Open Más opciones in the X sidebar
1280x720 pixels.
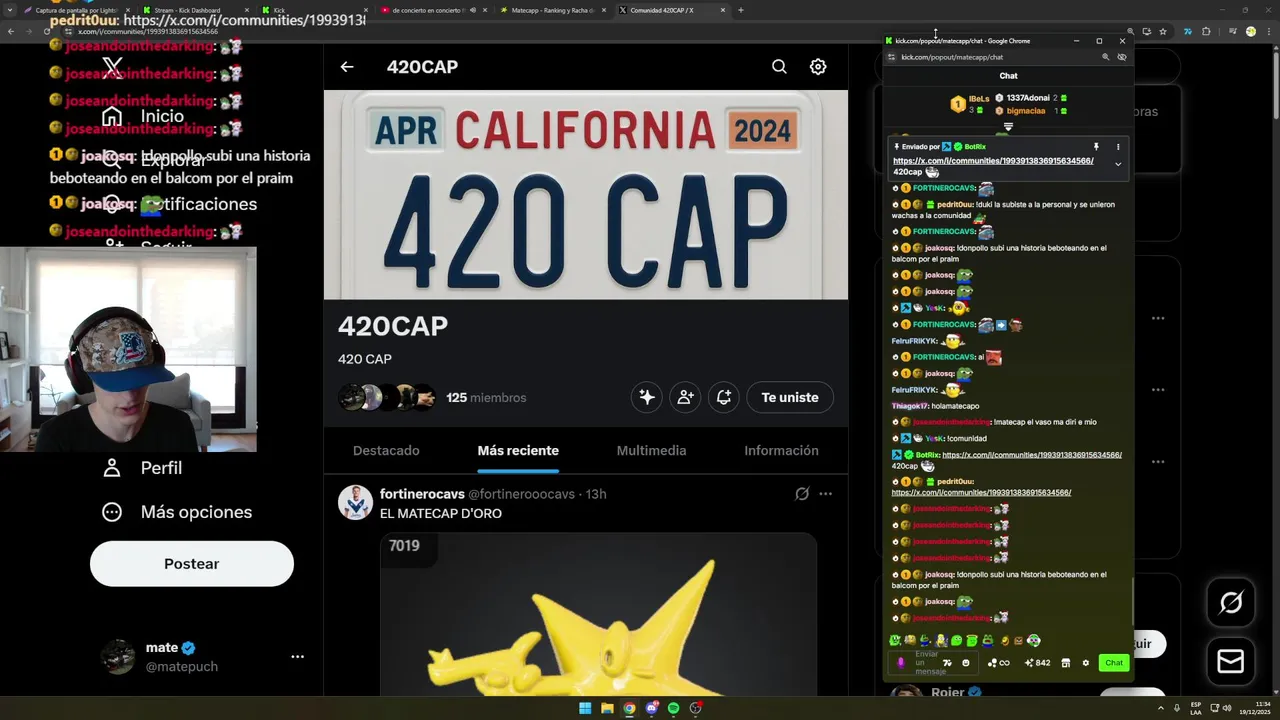177,512
